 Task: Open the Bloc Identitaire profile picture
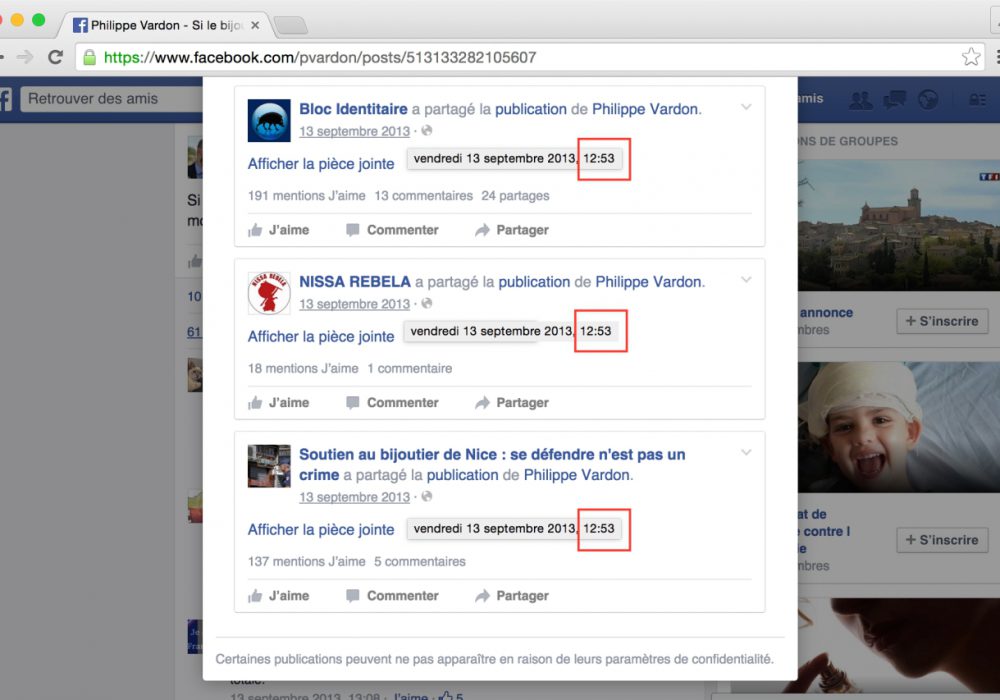pyautogui.click(x=269, y=120)
